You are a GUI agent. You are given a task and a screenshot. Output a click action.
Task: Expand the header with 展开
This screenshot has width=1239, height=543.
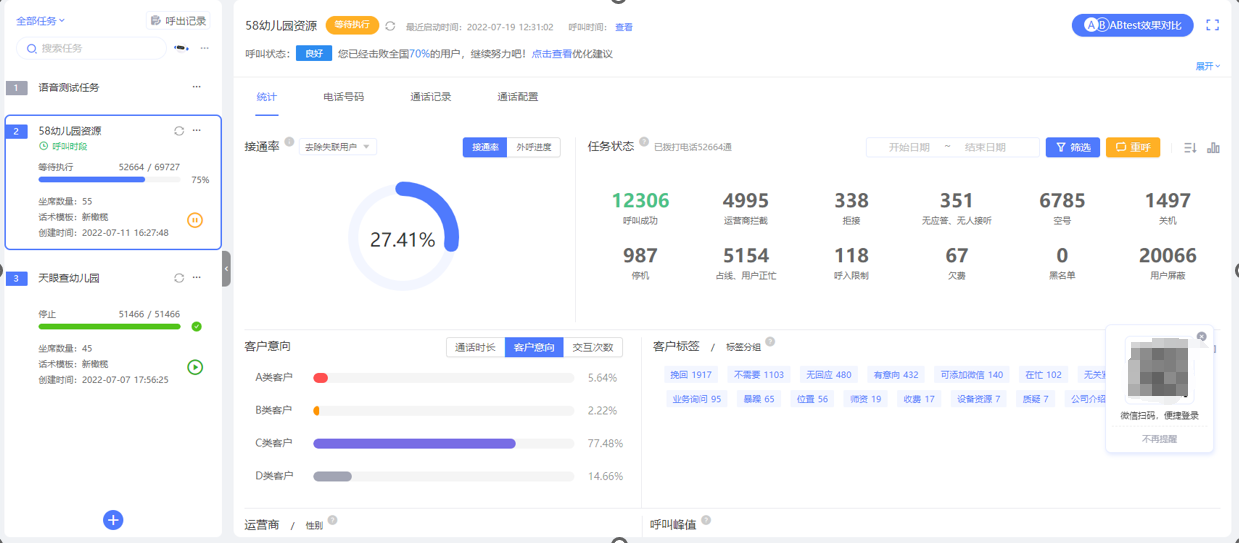point(1207,66)
